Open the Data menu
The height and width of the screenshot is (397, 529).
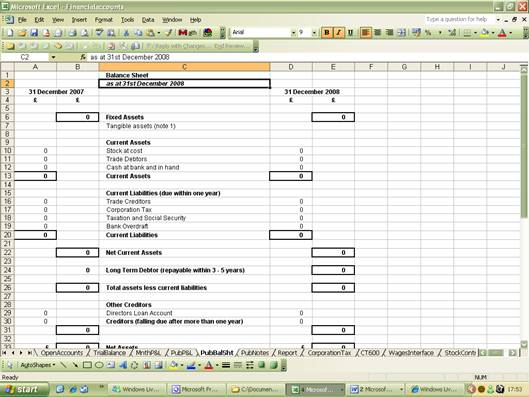[148, 20]
